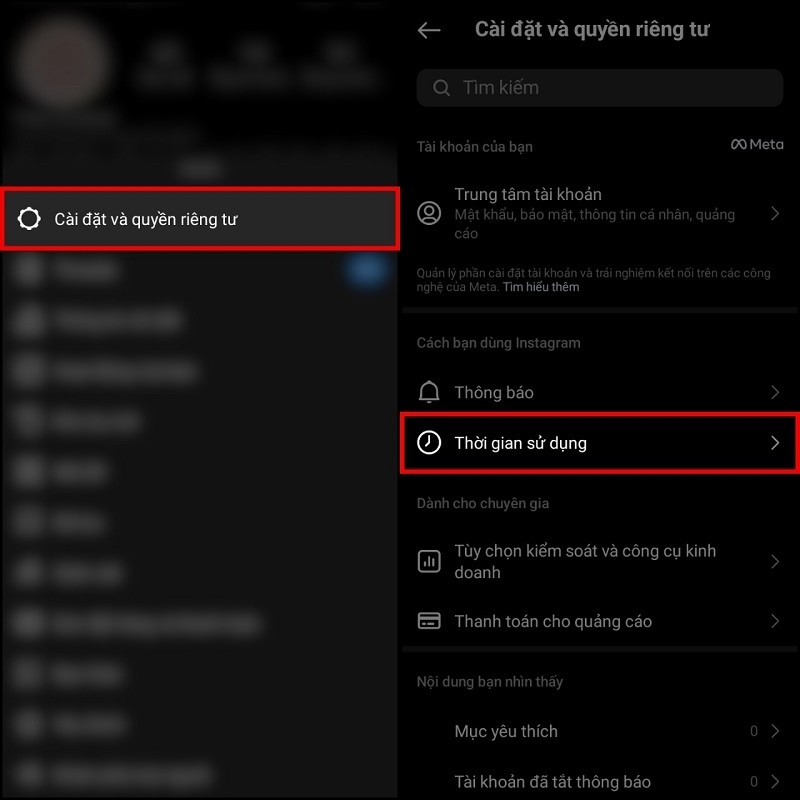Click the blurred profile avatar thumbnail
Screen dimensions: 800x800
coord(62,62)
